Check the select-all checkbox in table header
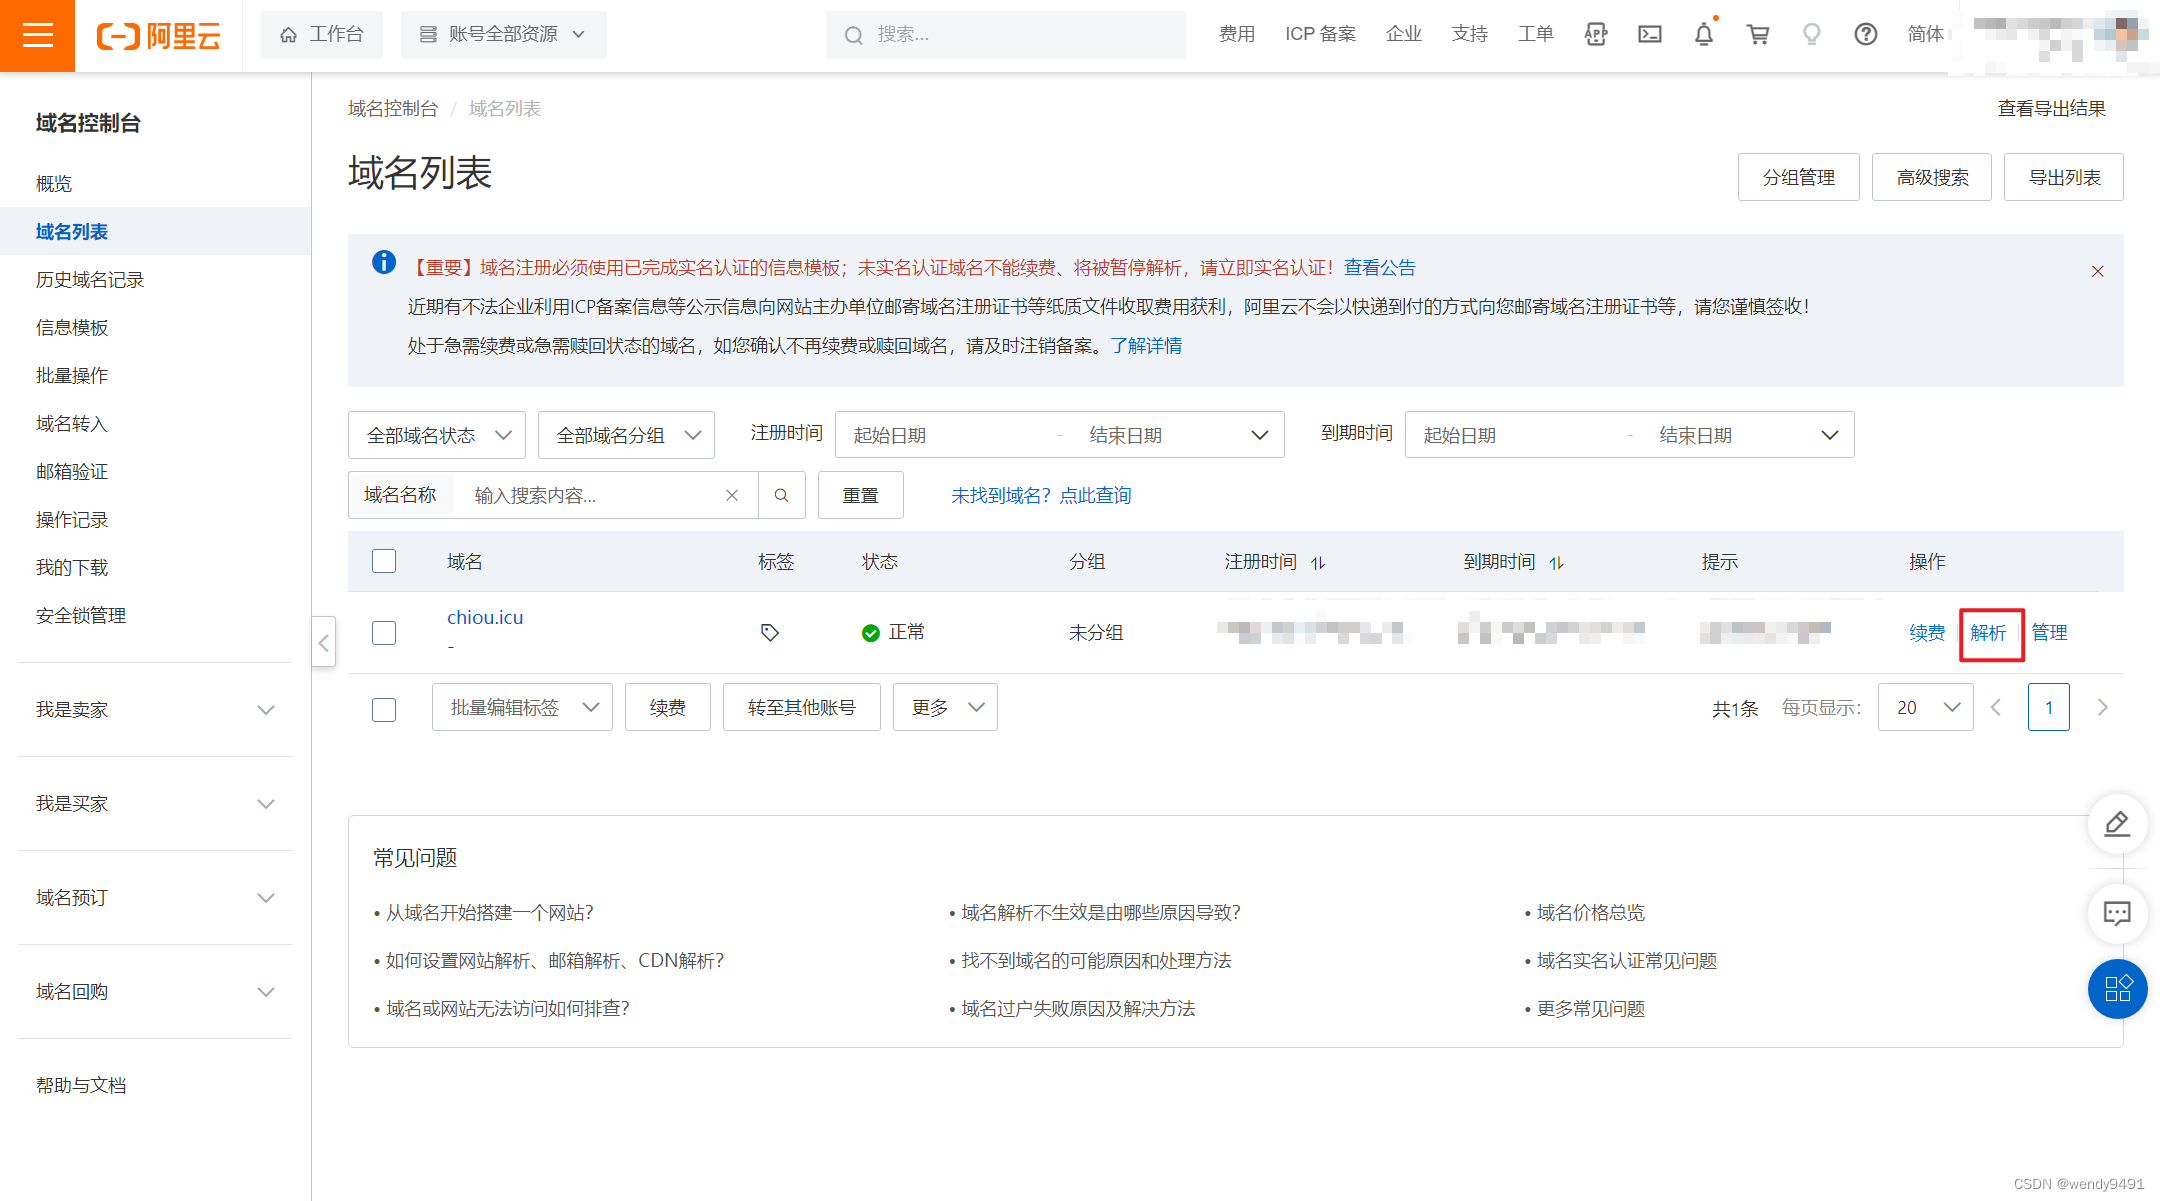This screenshot has width=2160, height=1201. coord(384,561)
